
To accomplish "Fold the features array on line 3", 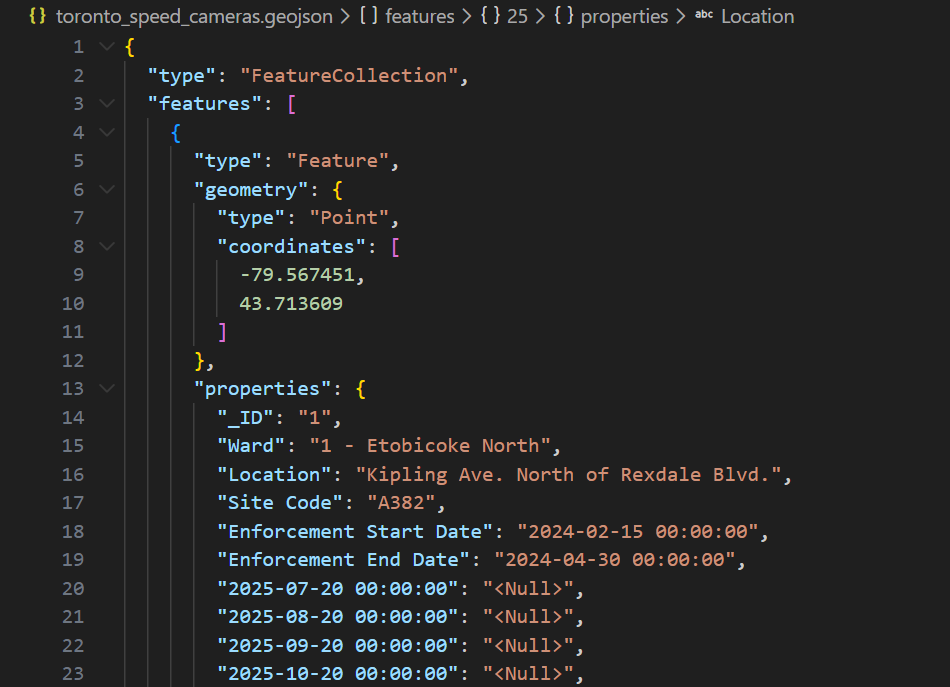I will click(107, 104).
